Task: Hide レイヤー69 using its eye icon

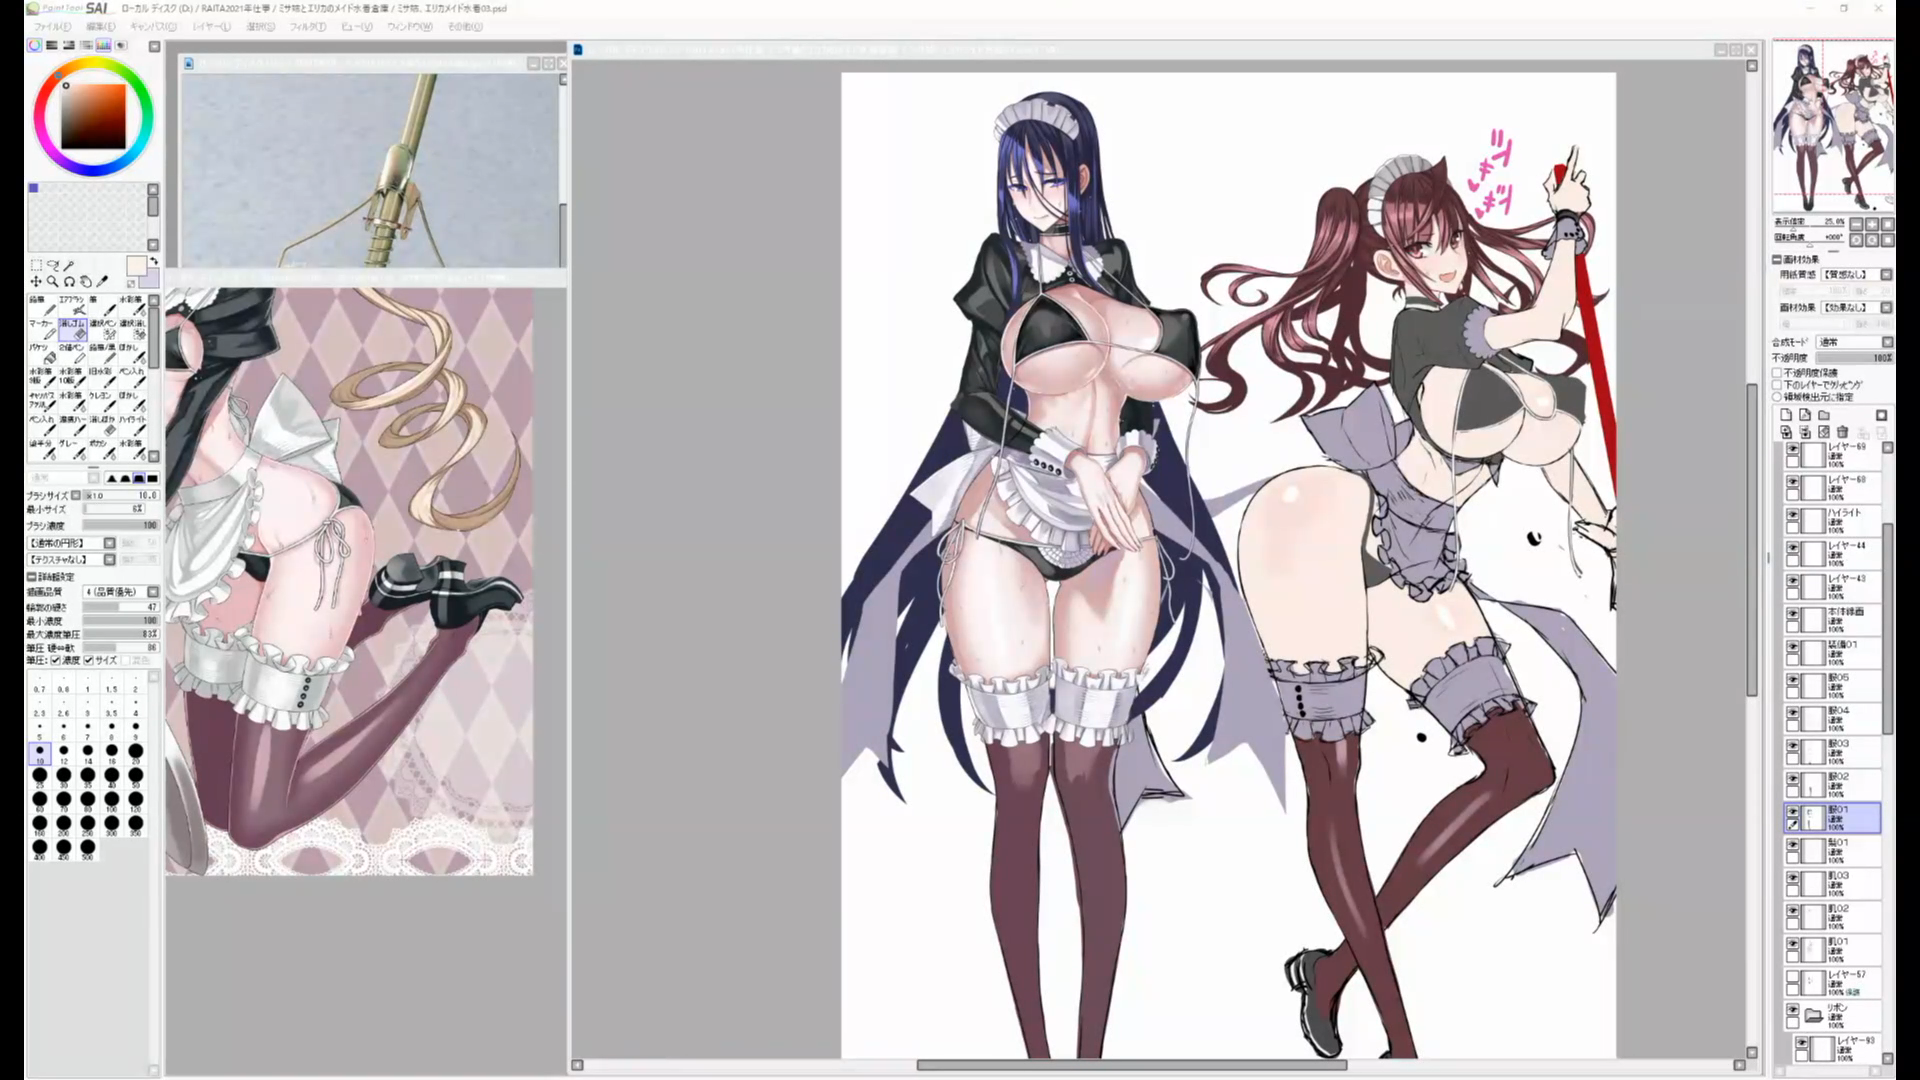Action: [x=1793, y=449]
